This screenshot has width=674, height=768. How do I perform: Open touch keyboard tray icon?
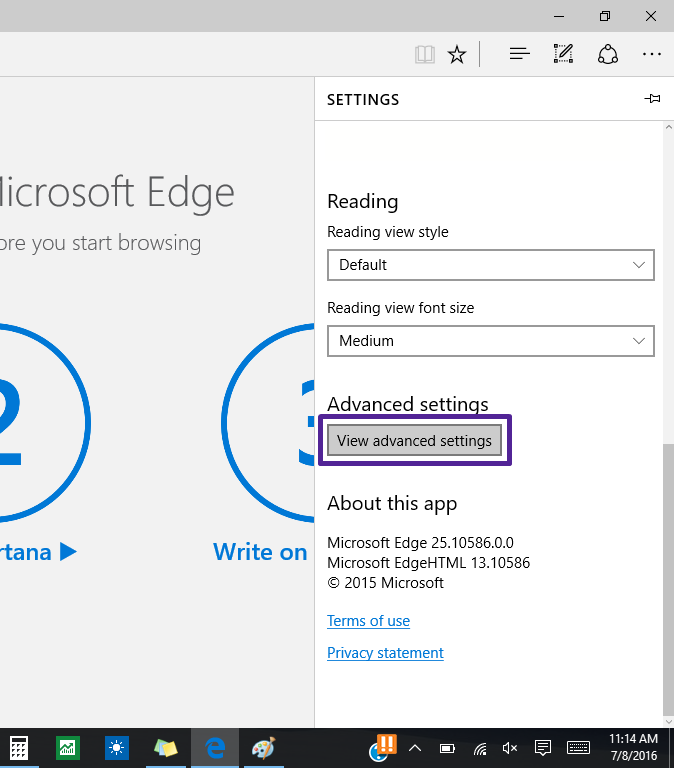point(578,748)
